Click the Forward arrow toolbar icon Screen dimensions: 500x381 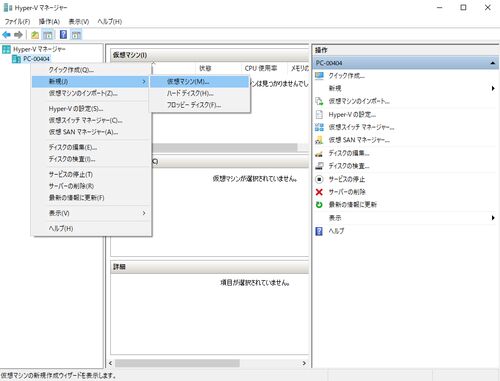19,34
